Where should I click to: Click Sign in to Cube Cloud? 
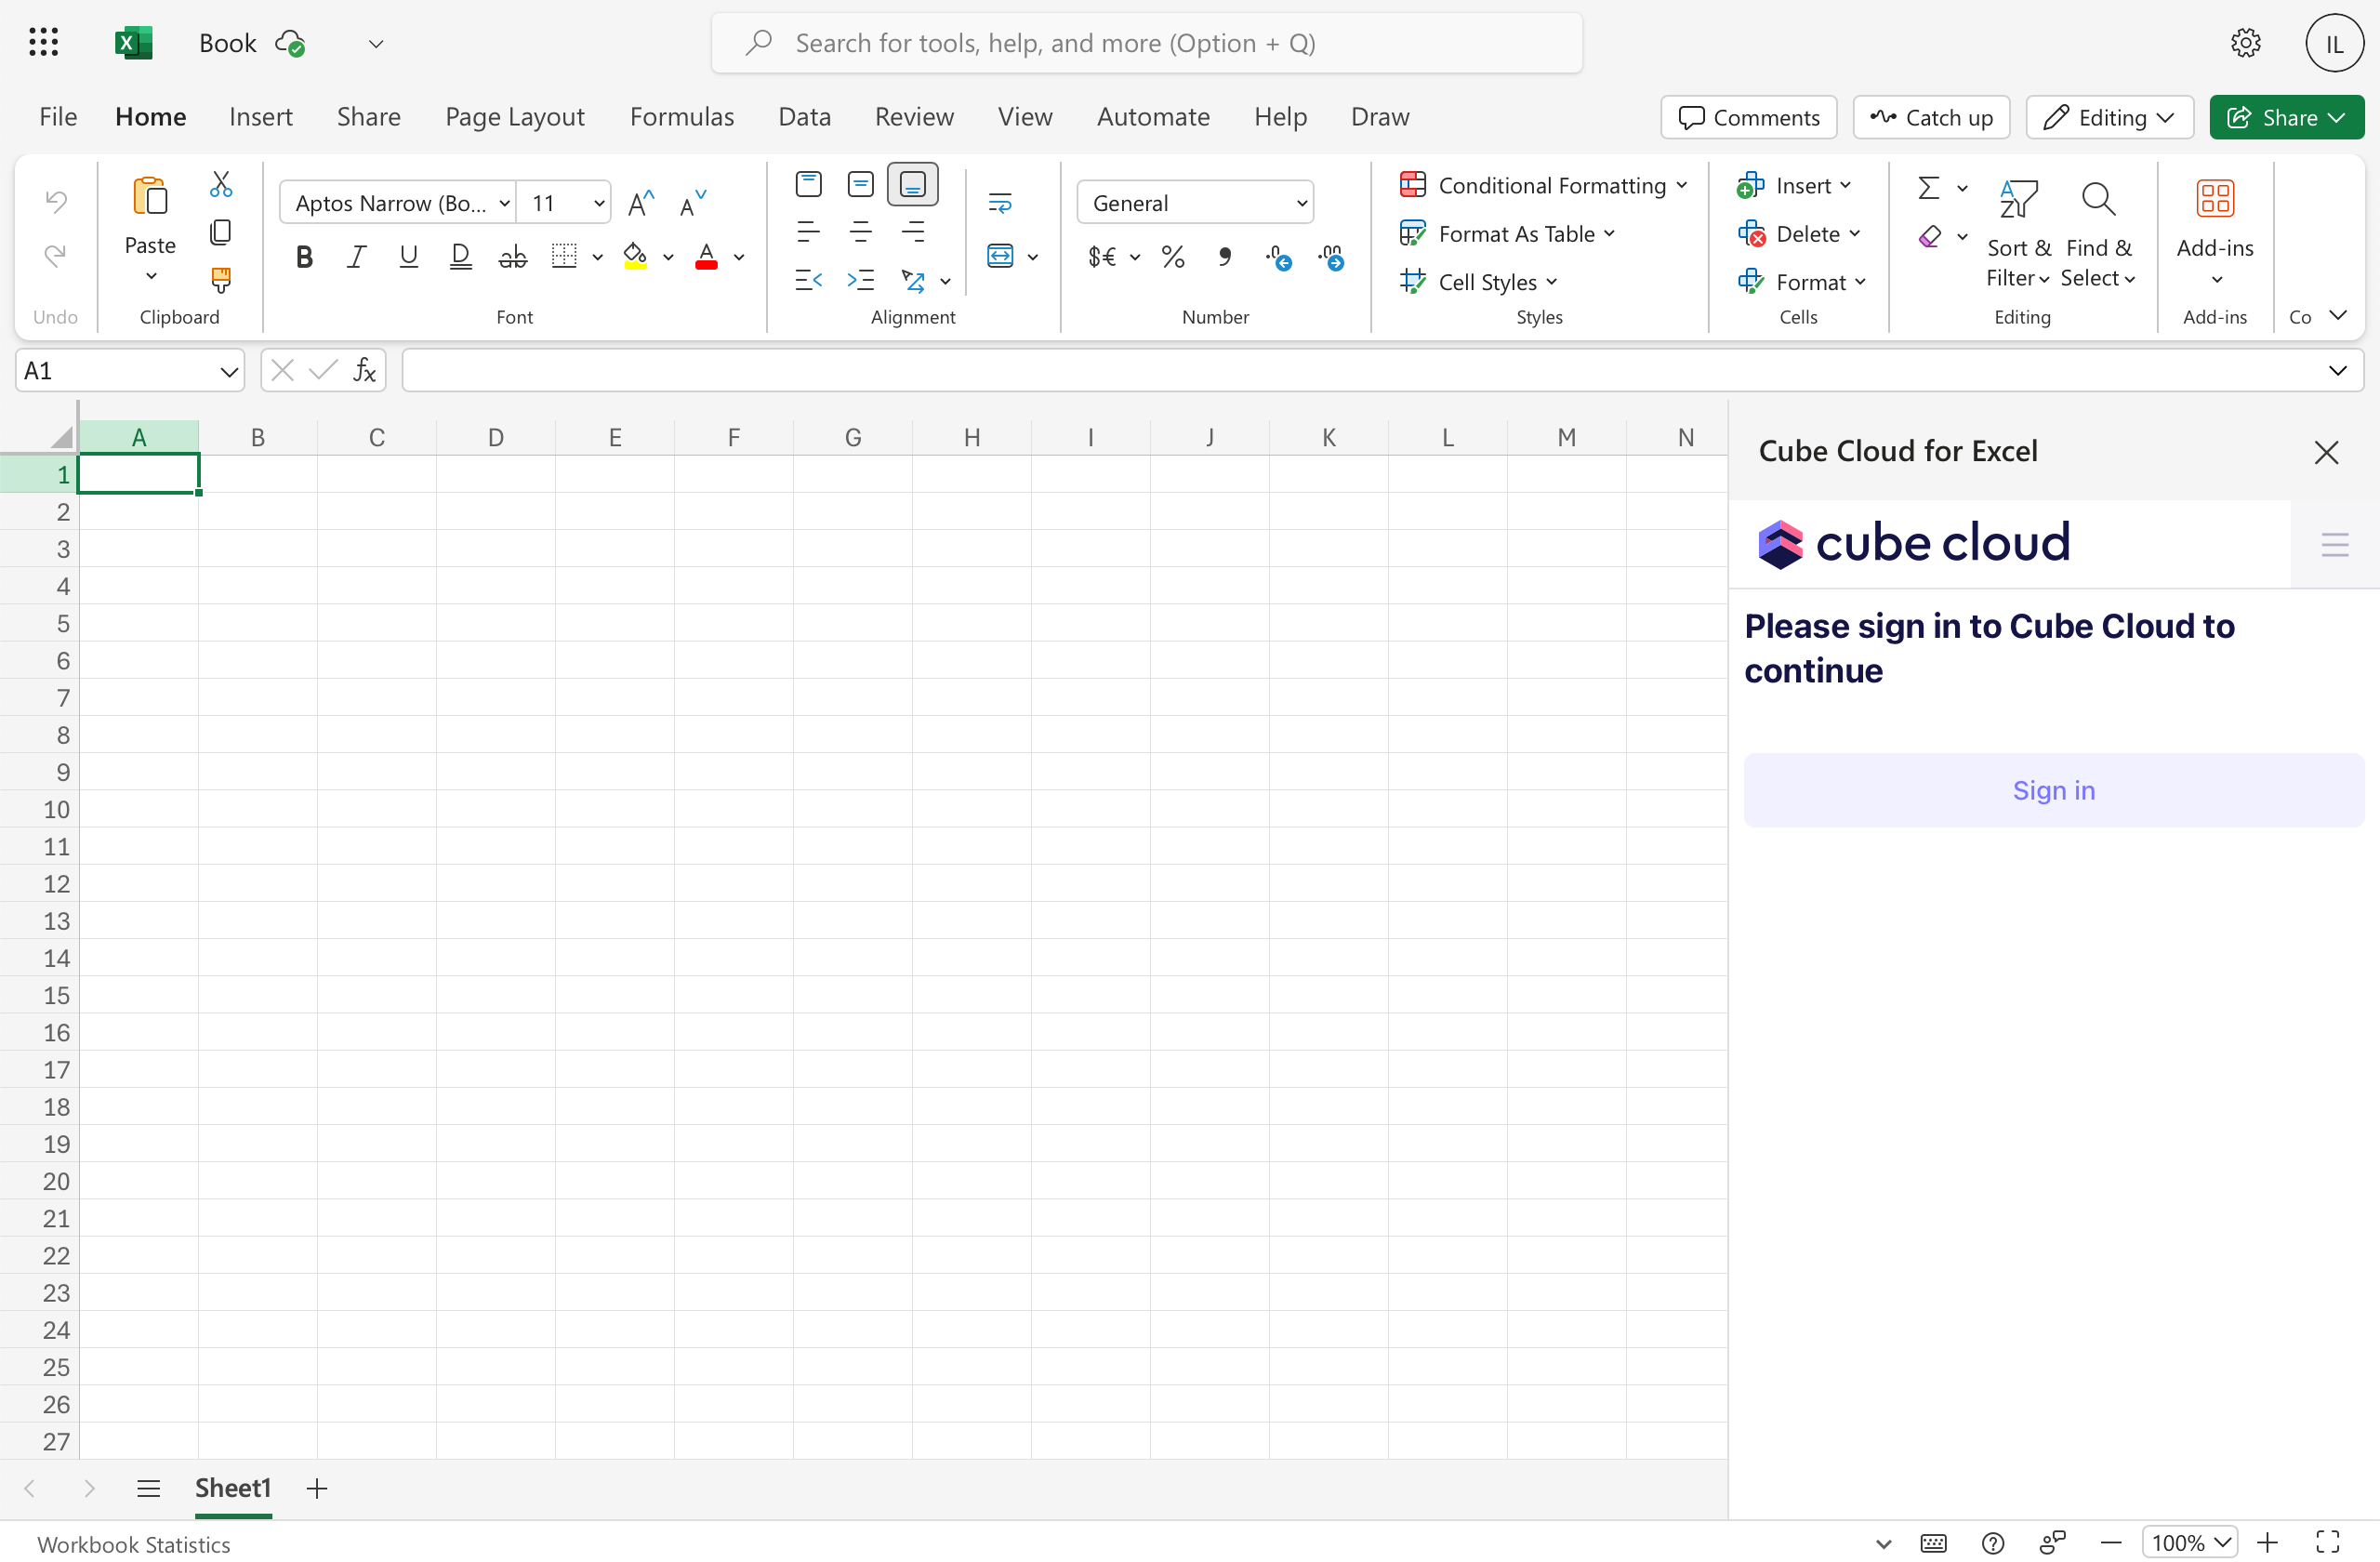pos(2053,790)
